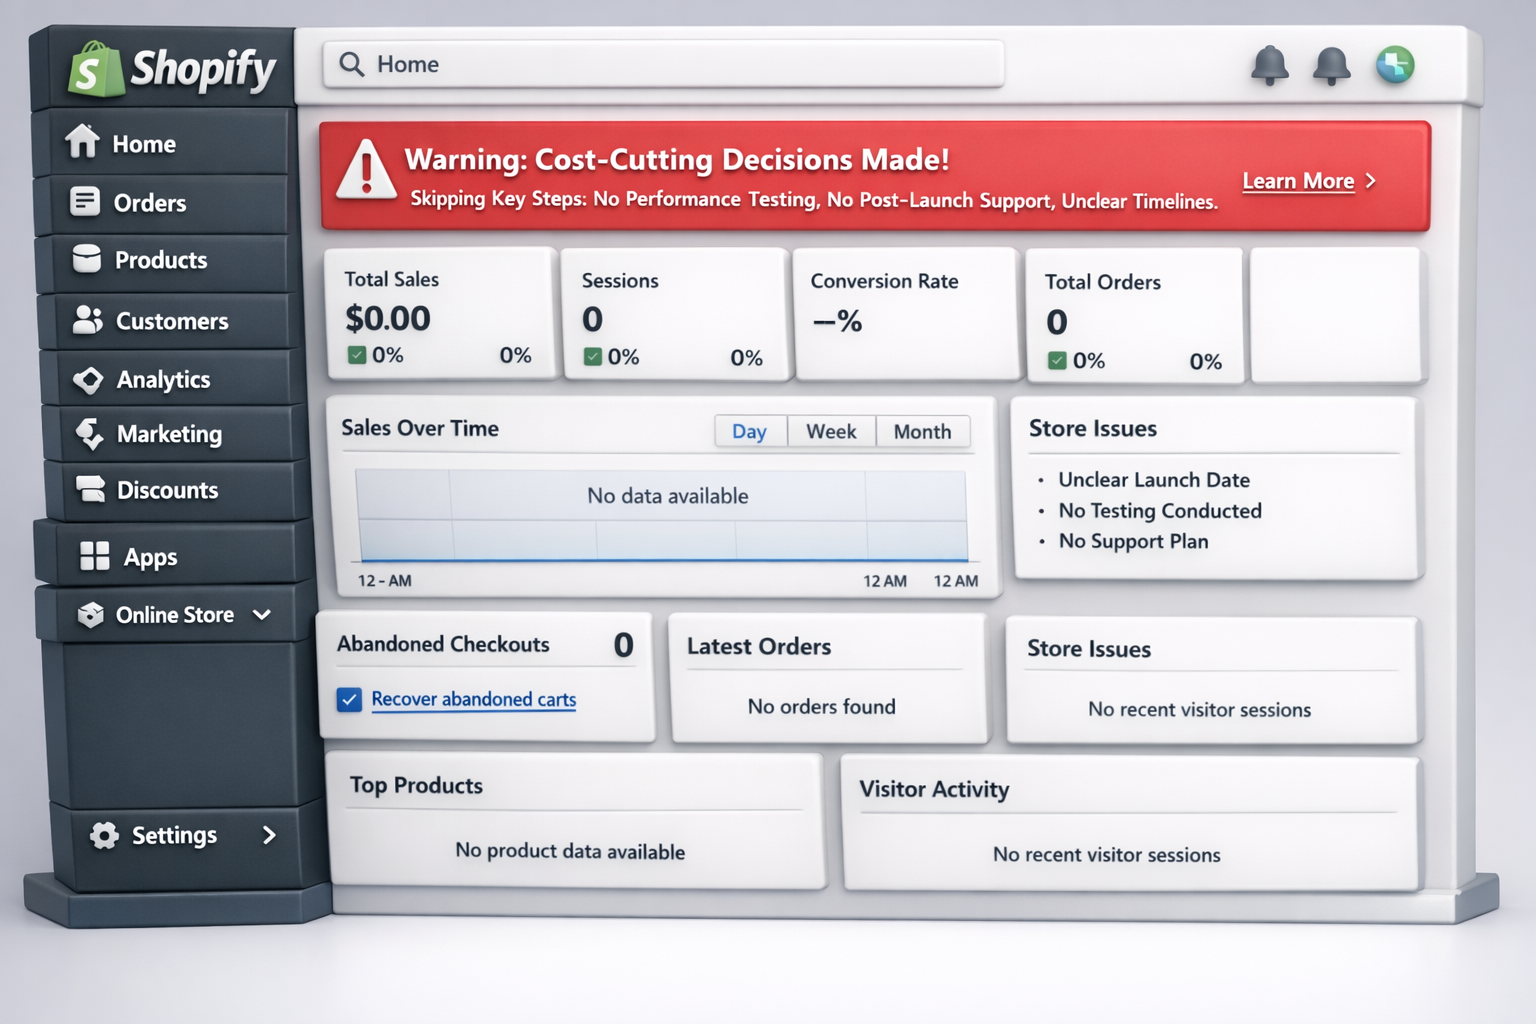Click the Home house icon in sidebar
The height and width of the screenshot is (1024, 1536).
click(x=83, y=142)
